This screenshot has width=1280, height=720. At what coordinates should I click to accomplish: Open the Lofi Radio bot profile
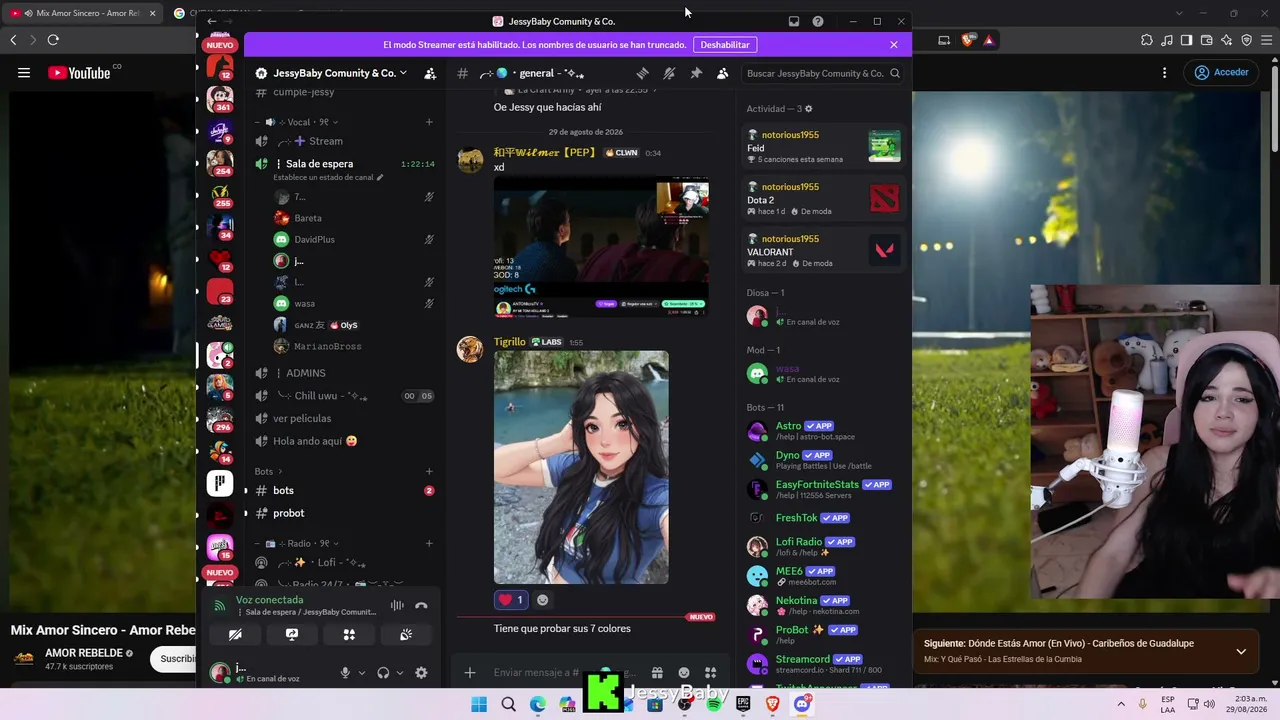[x=822, y=547]
